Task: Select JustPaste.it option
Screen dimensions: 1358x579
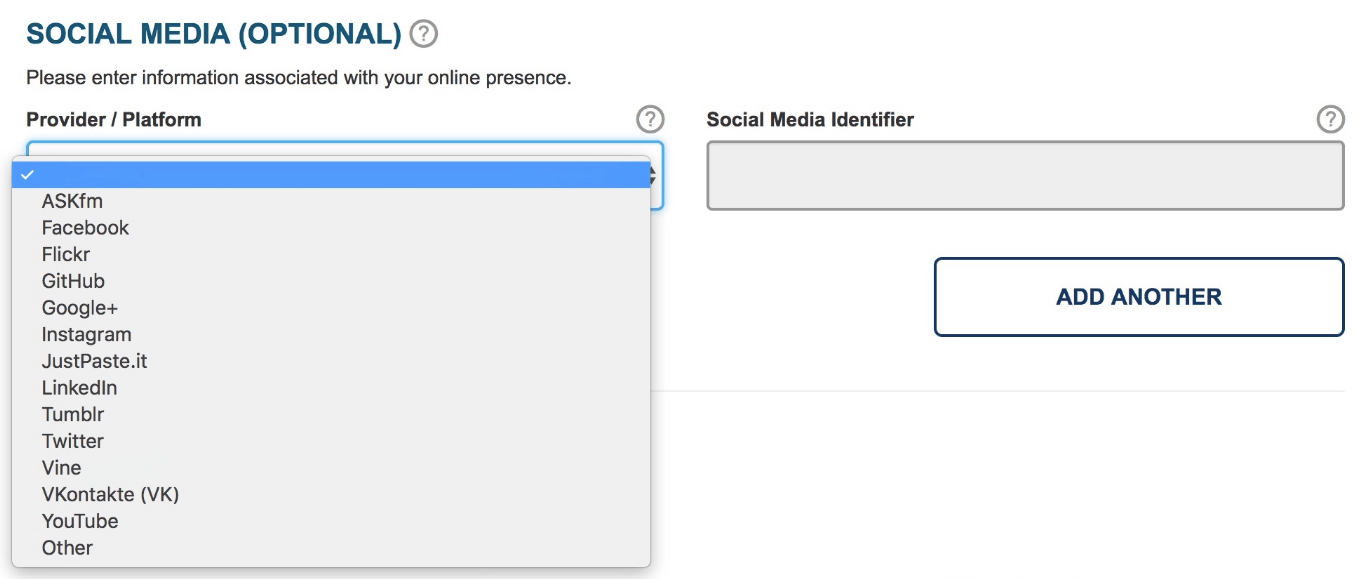Action: click(331, 361)
